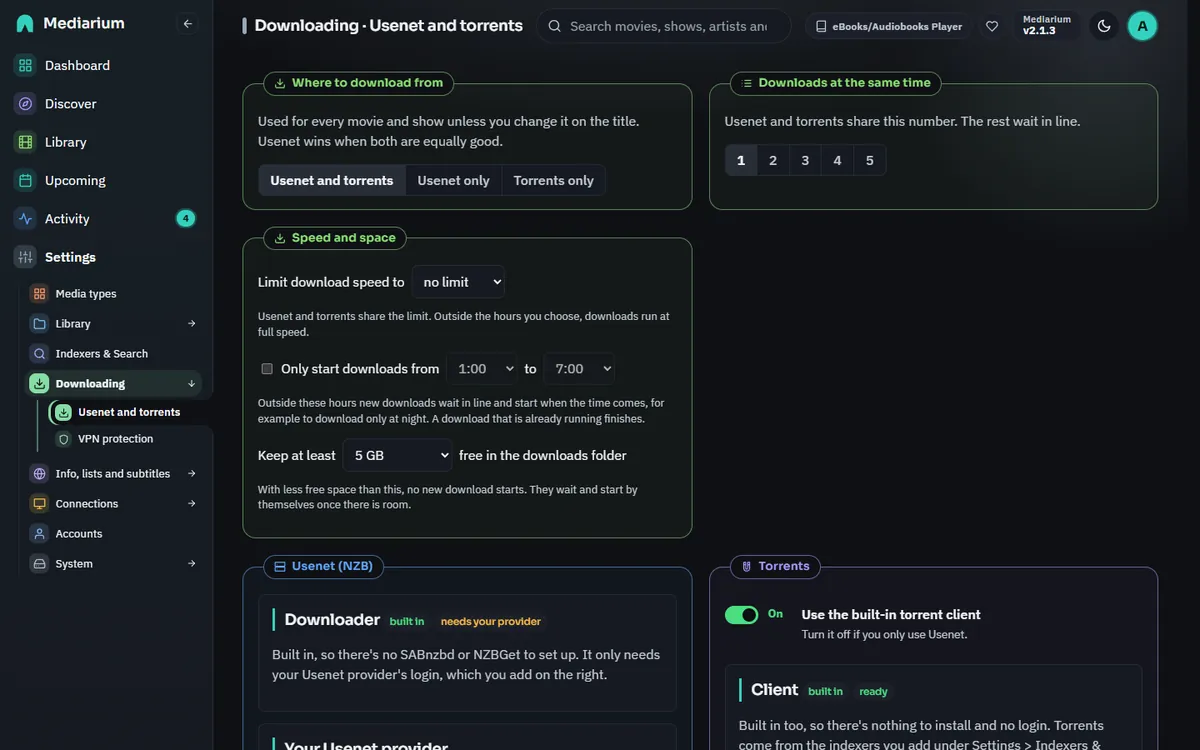Open the 1:00 start time dropdown
Screen dimensions: 1200x750
pos(482,369)
